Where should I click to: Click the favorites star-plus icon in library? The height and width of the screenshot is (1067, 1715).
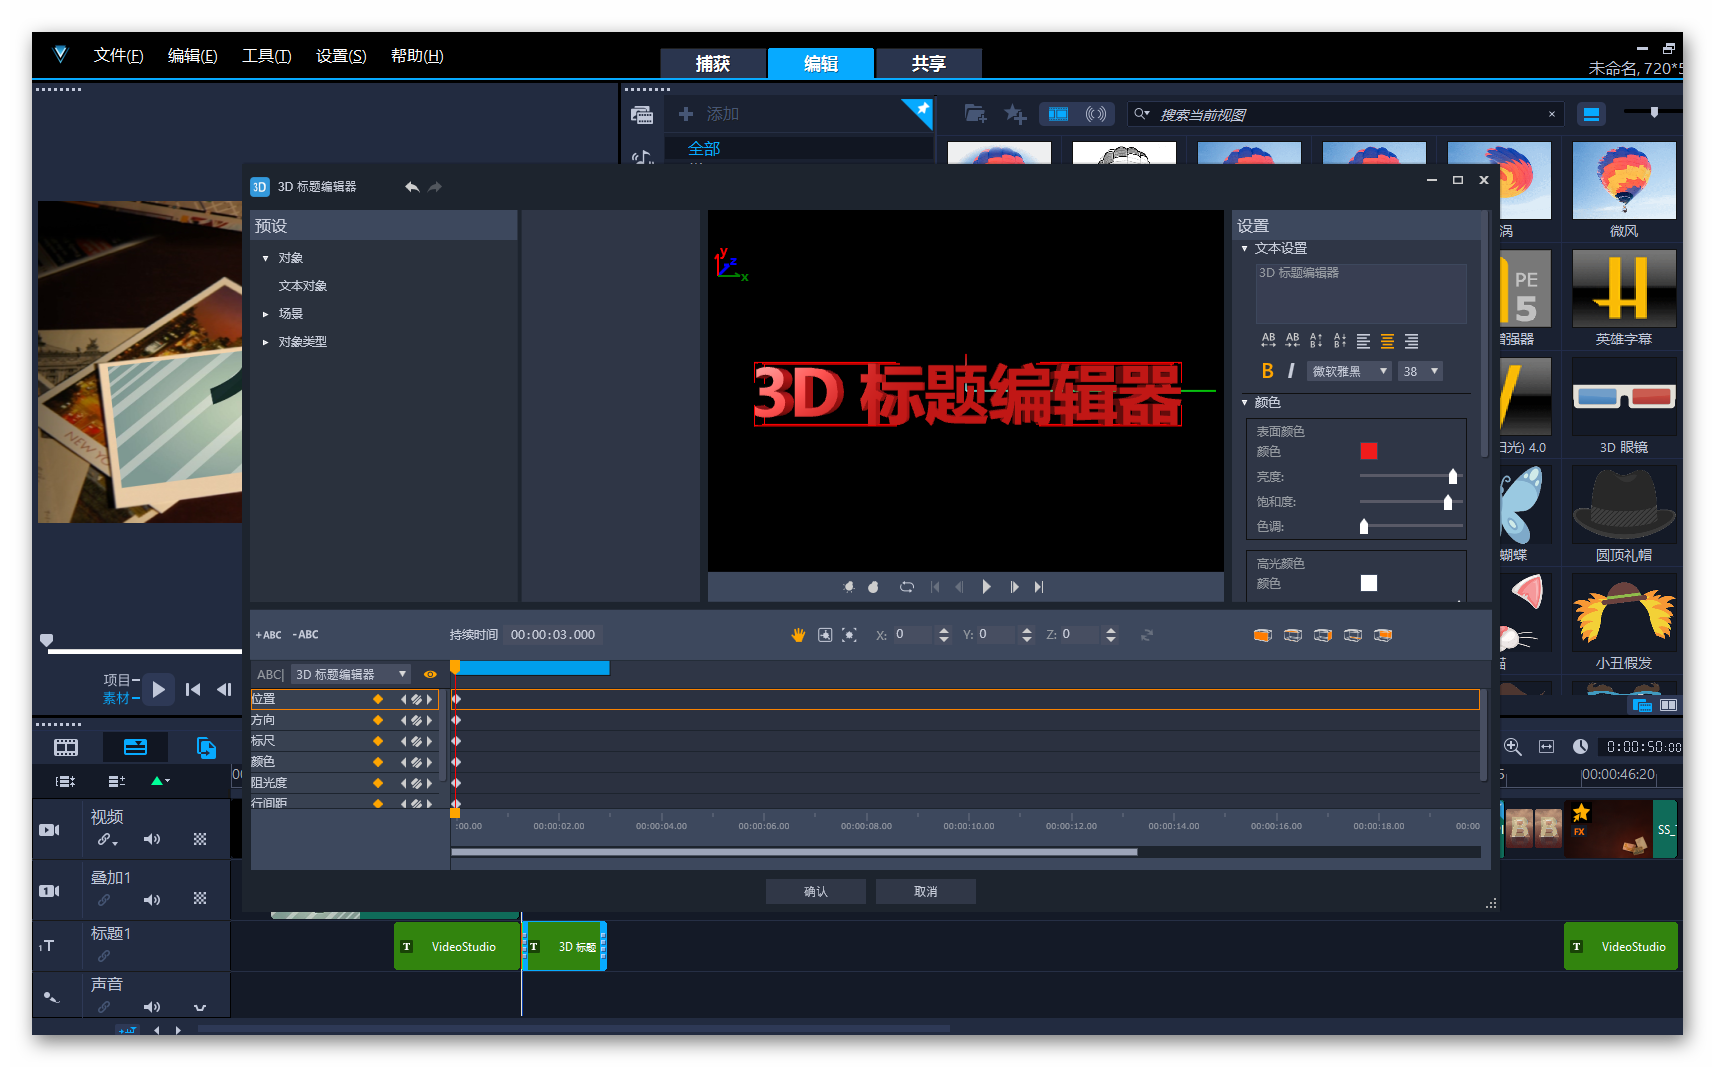pos(1015,114)
